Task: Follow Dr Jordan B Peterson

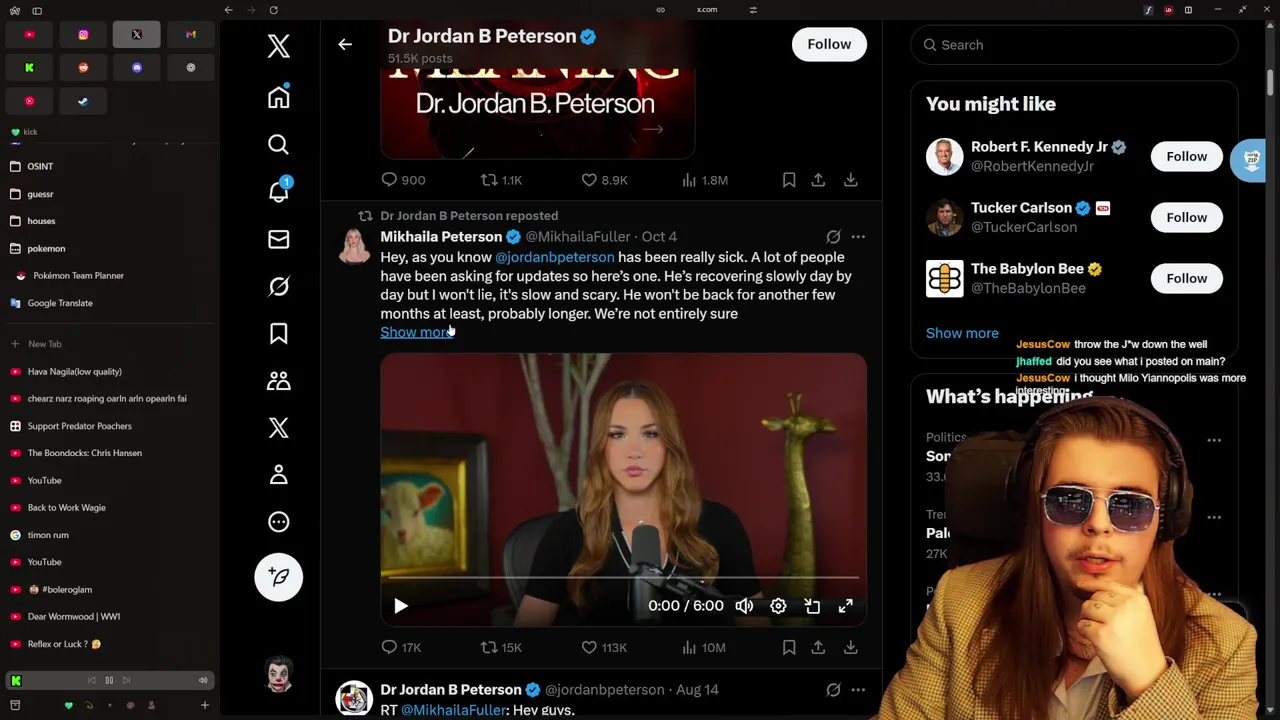Action: (829, 44)
